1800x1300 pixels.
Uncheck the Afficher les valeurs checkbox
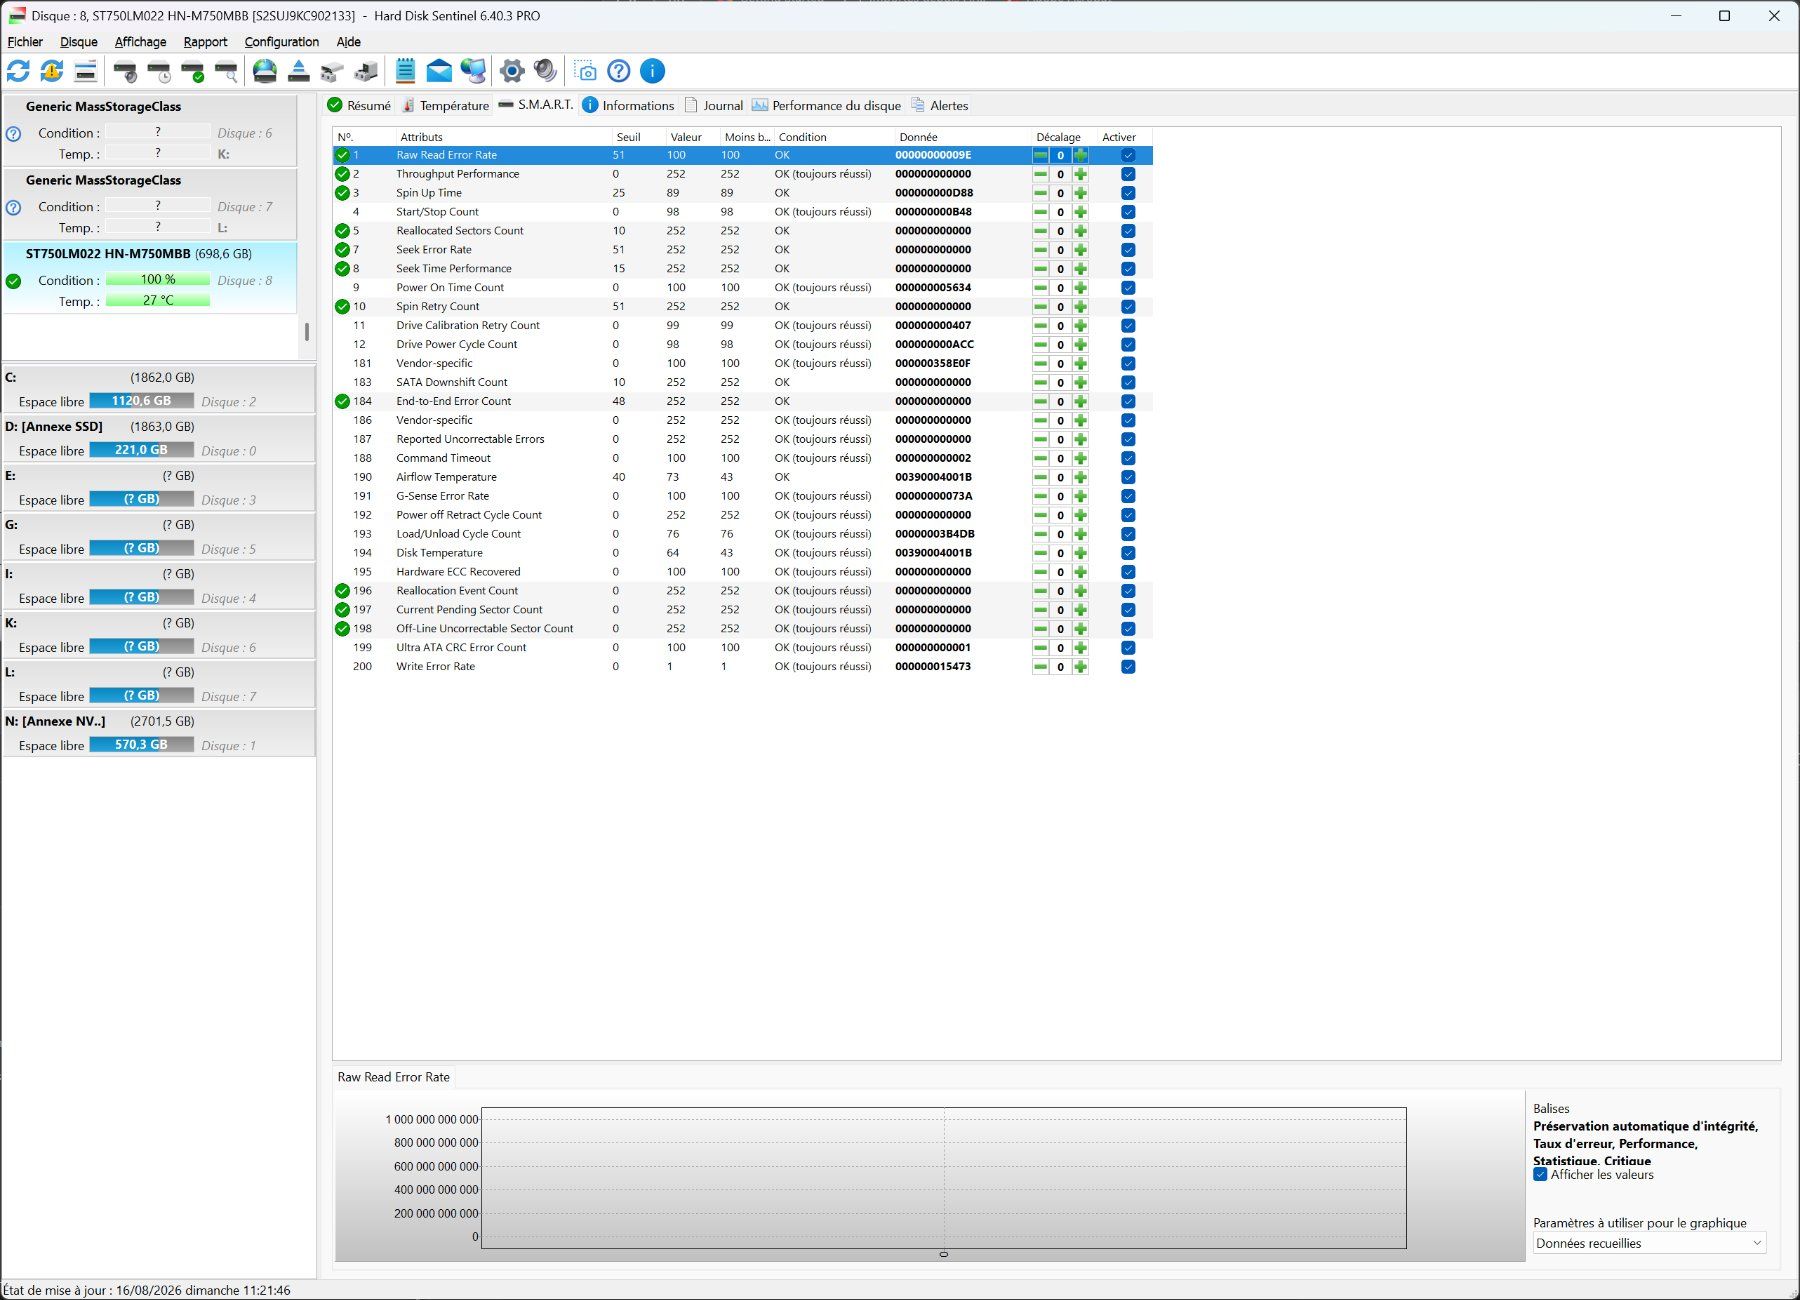coord(1540,1174)
